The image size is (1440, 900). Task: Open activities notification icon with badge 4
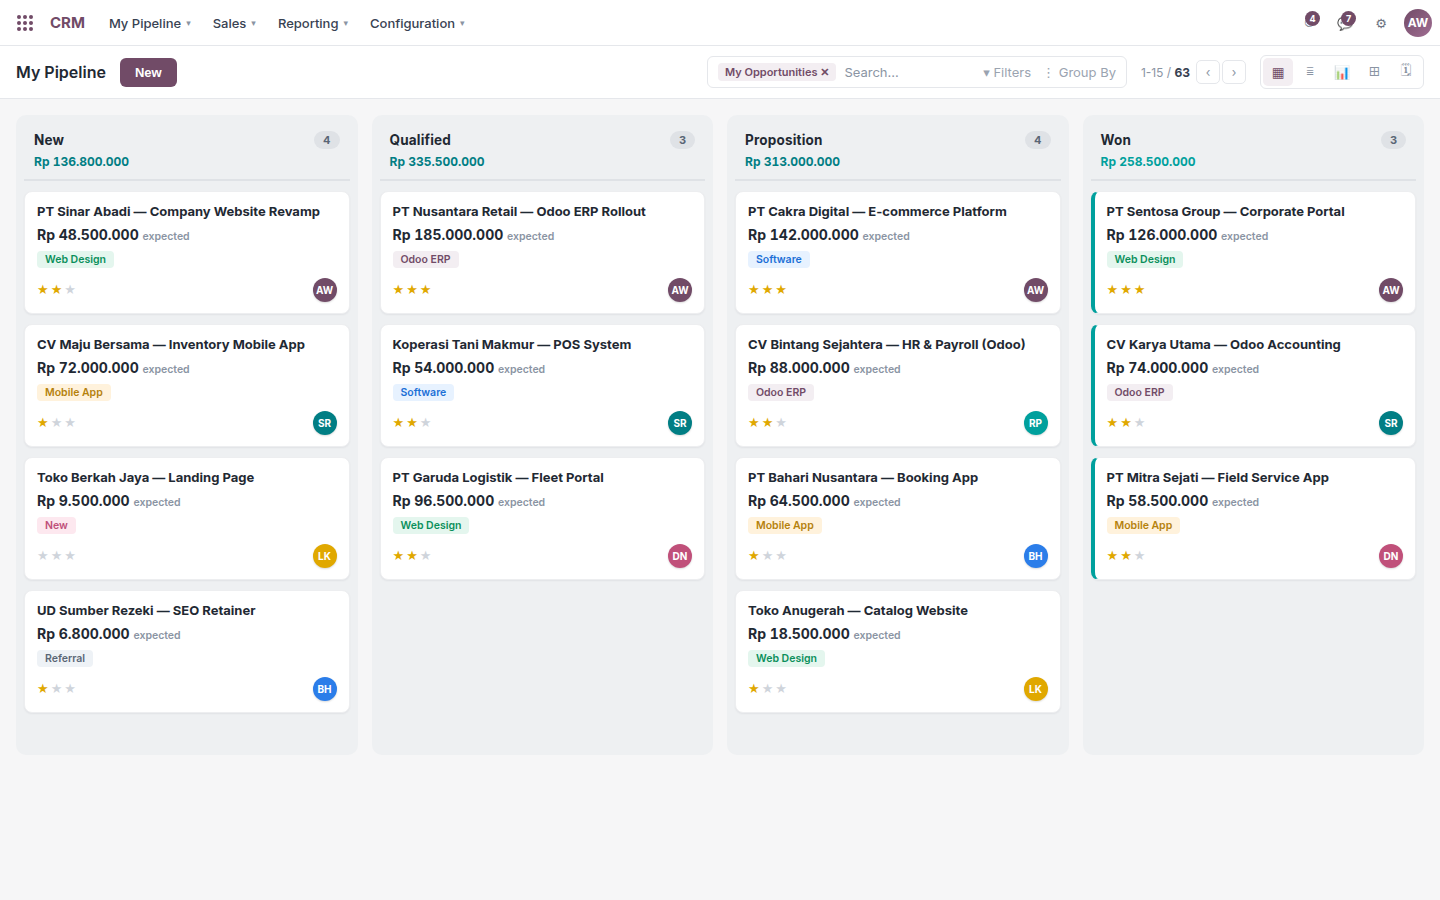(1312, 19)
